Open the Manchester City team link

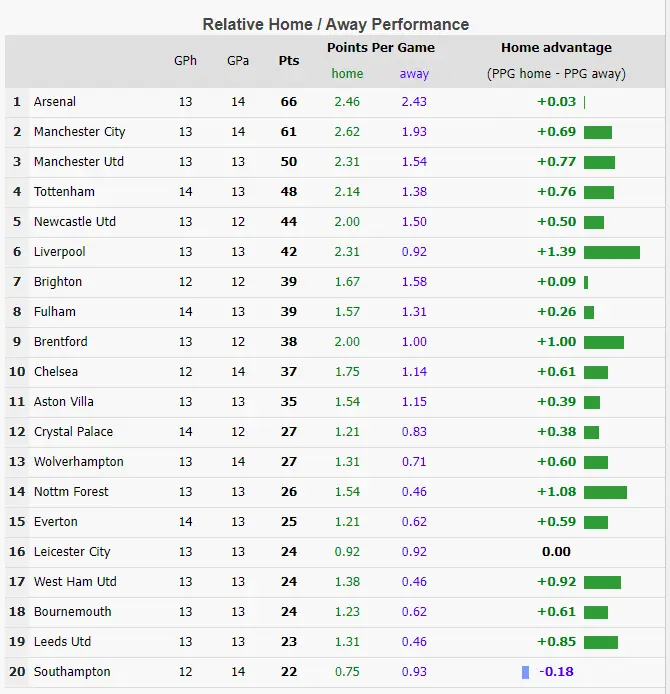80,132
